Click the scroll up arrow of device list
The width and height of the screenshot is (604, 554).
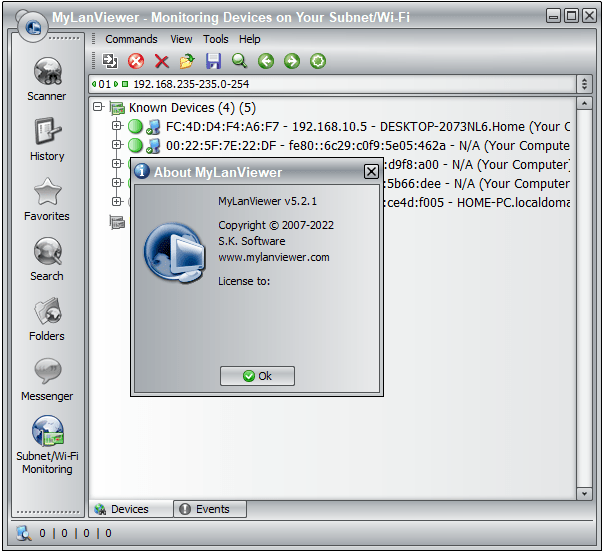pos(584,103)
